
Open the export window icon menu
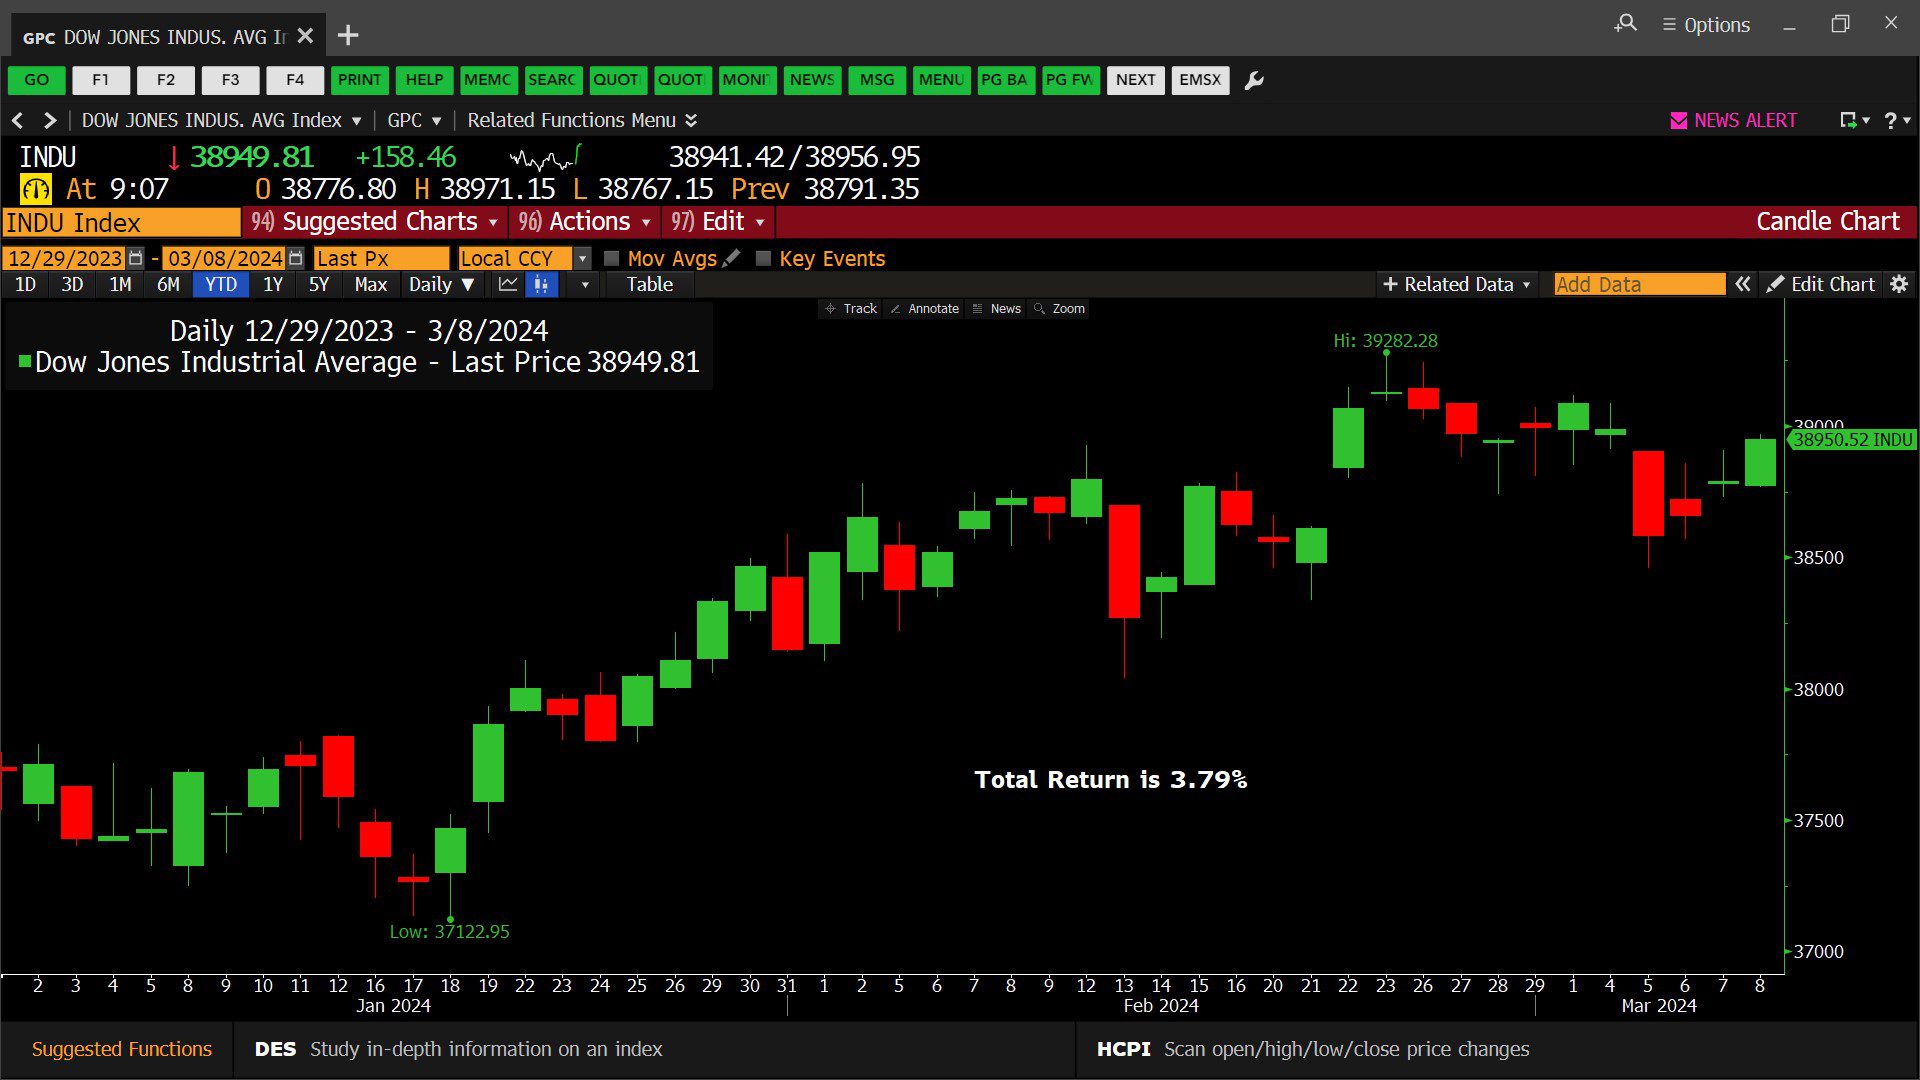point(1854,121)
